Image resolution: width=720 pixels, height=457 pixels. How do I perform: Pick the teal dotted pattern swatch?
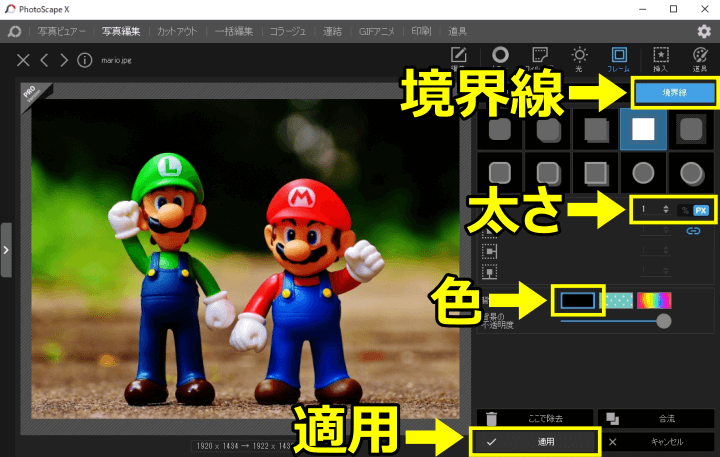click(x=616, y=300)
